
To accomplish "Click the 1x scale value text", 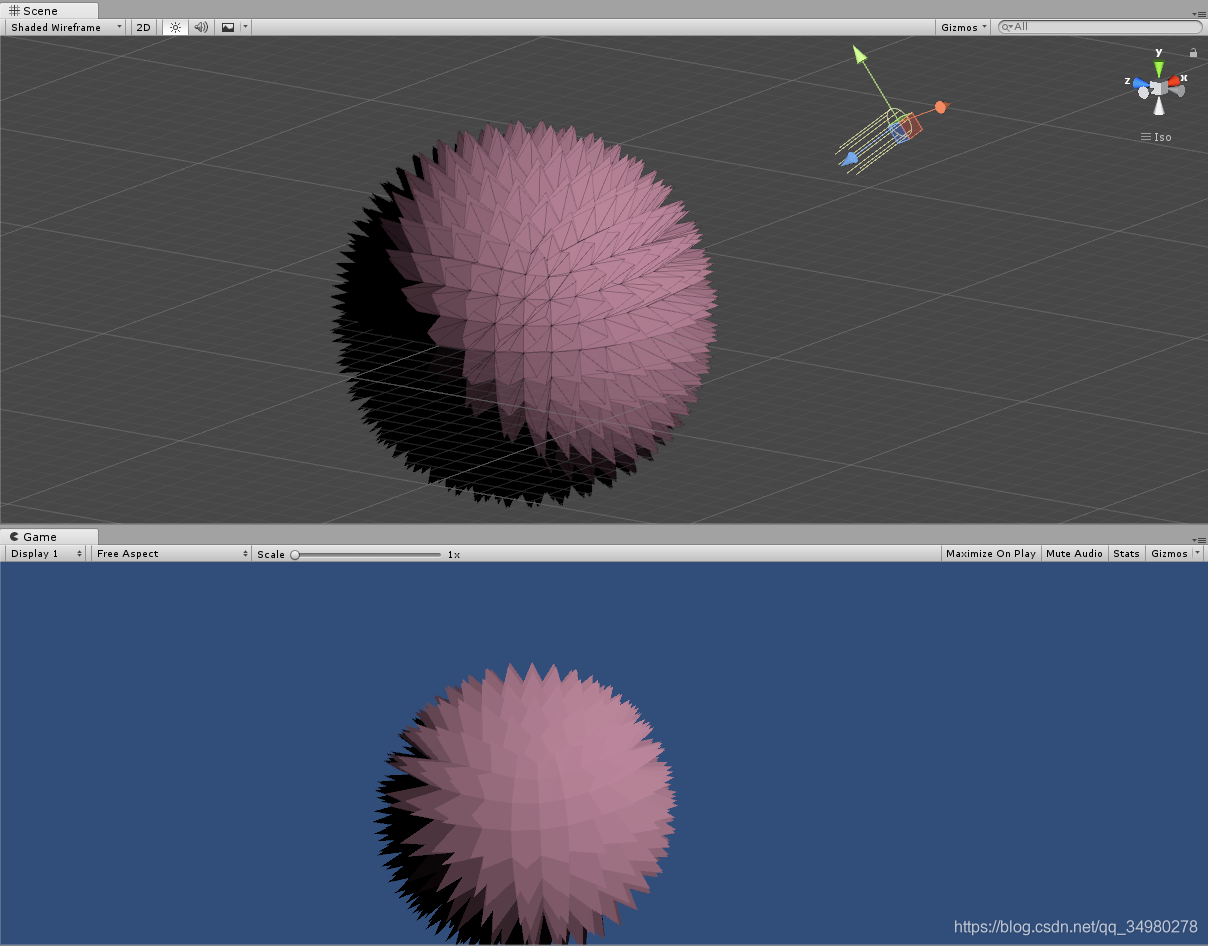I will point(454,554).
